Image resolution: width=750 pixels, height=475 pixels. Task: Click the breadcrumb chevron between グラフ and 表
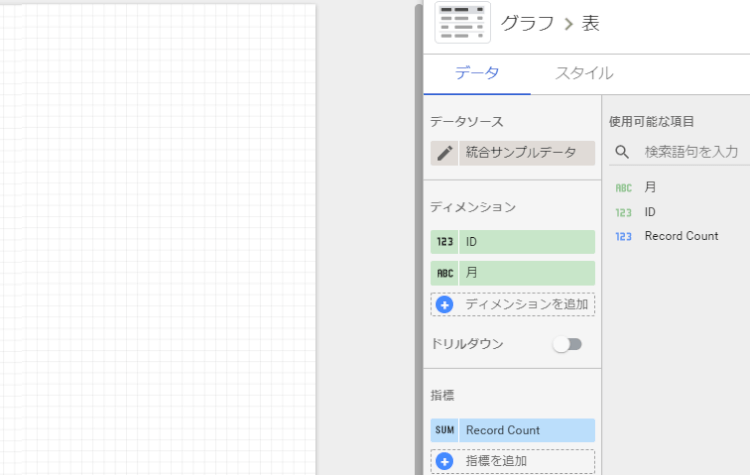[568, 23]
